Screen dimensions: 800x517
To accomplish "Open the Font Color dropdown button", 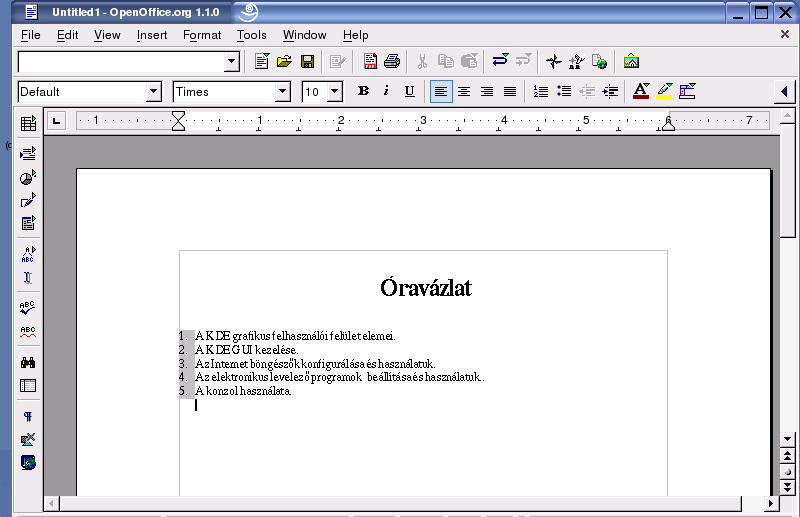I will click(641, 91).
